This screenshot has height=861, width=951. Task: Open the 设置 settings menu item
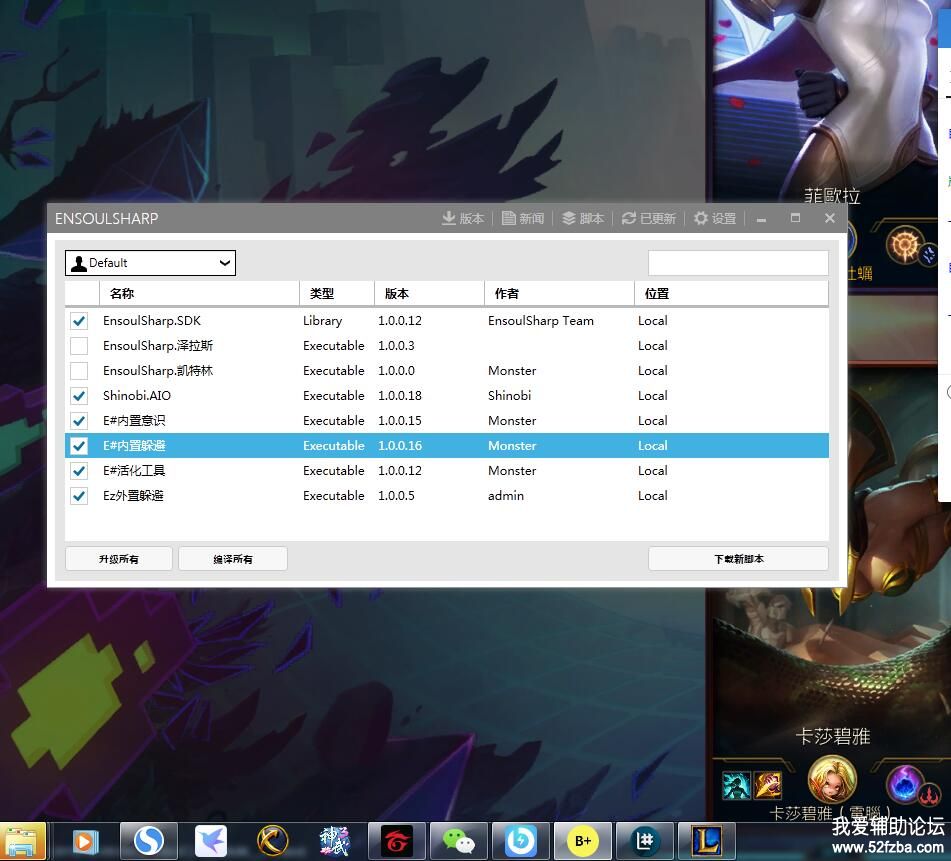pyautogui.click(x=715, y=218)
